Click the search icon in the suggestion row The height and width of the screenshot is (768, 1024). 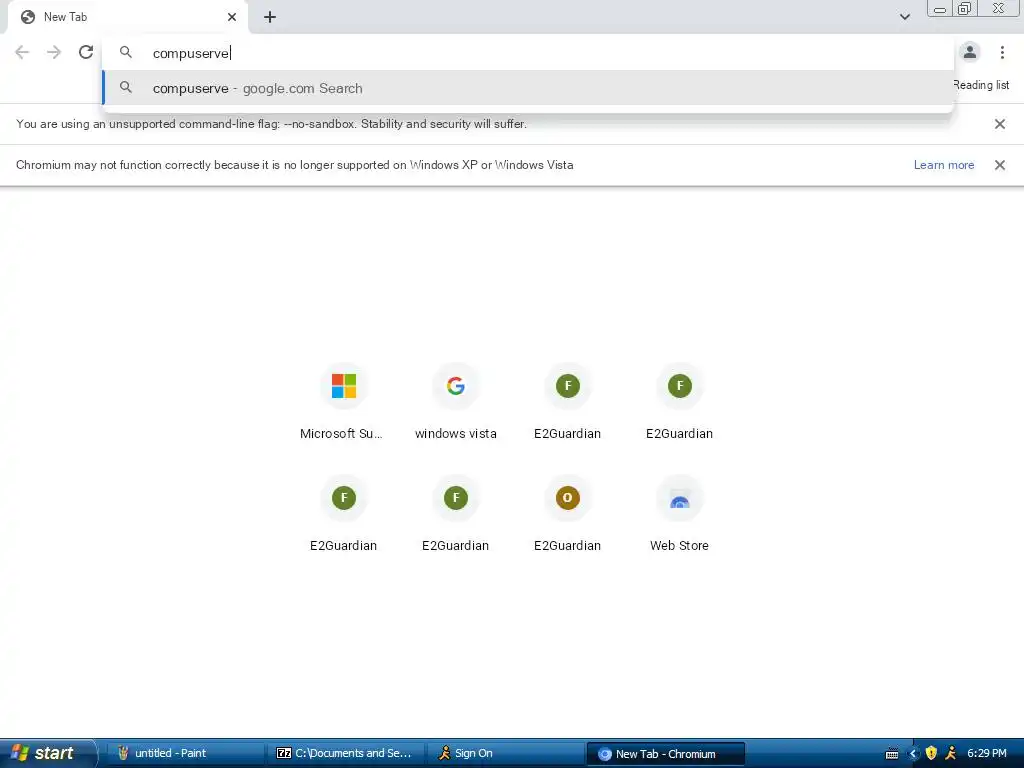pos(125,88)
